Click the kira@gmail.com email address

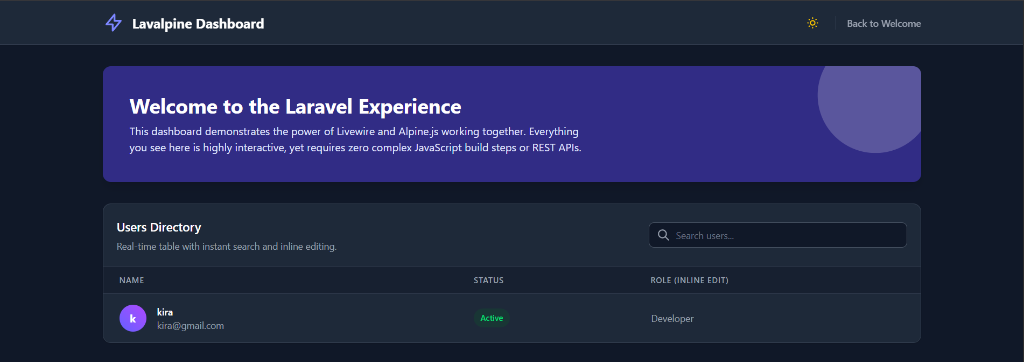tap(191, 325)
